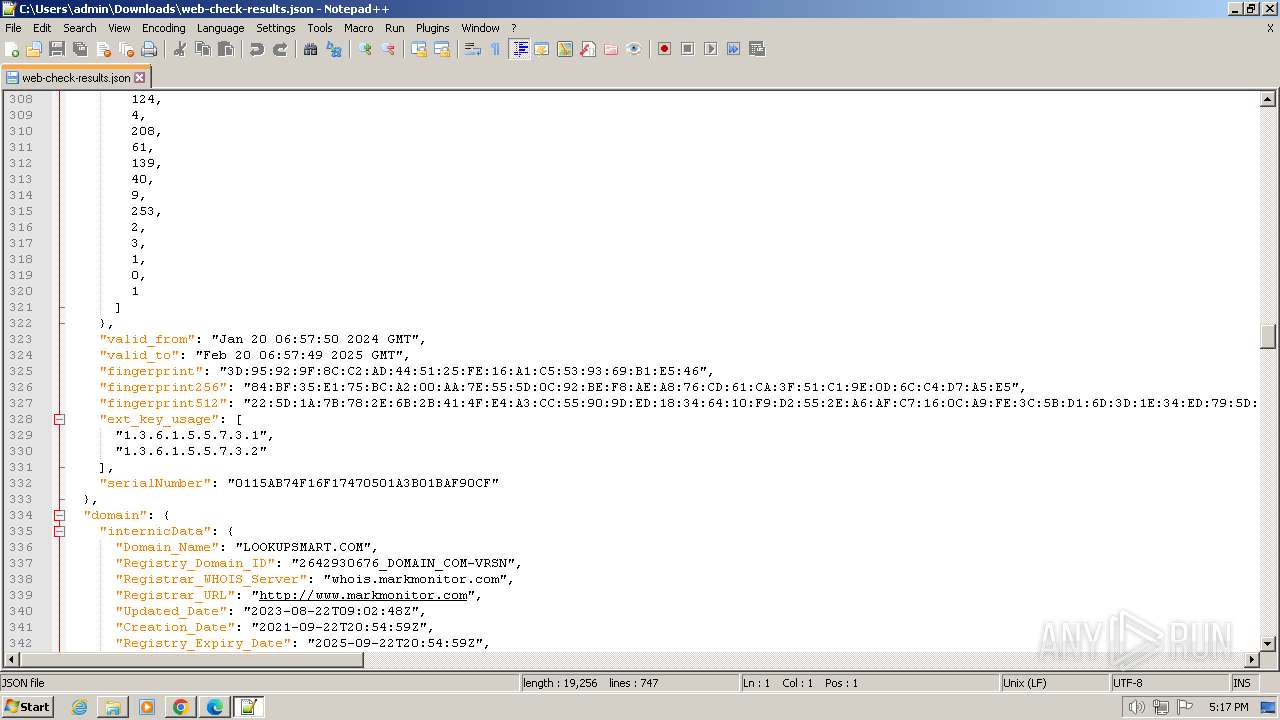Click the horizontal scrollbar right arrow
Viewport: 1280px width, 720px height.
point(1251,660)
